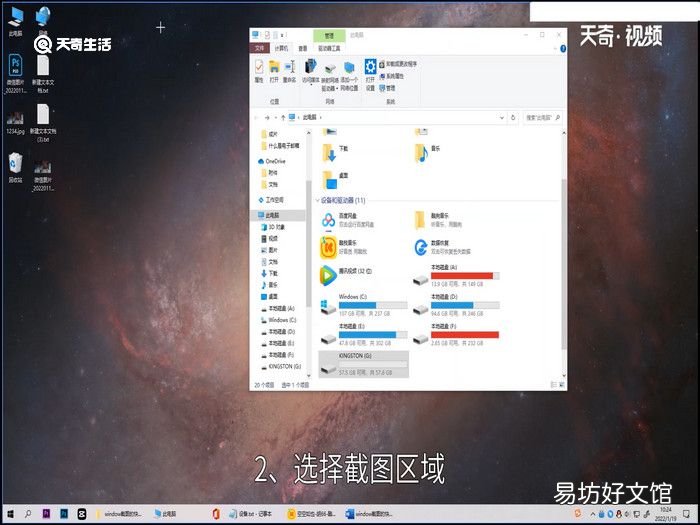The width and height of the screenshot is (700, 525).
Task: Select the Tencent Video device icon
Action: [329, 275]
